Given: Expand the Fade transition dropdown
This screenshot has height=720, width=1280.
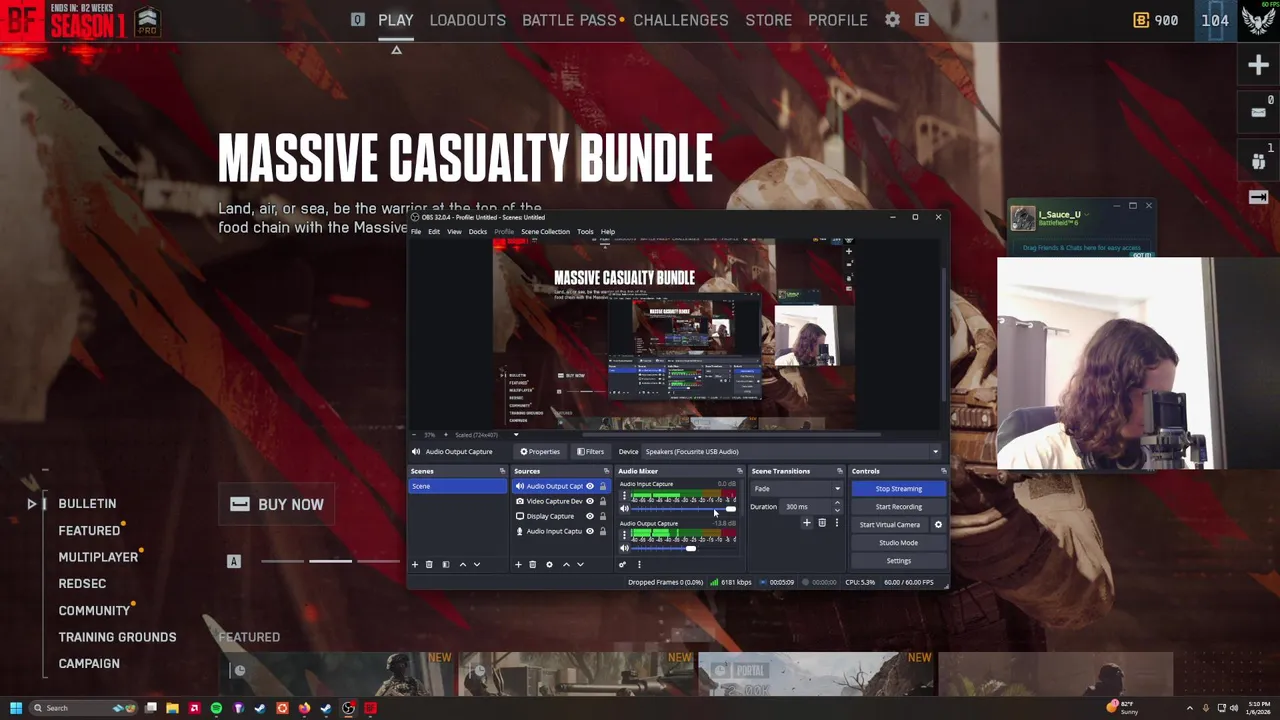Looking at the screenshot, I should pyautogui.click(x=797, y=489).
